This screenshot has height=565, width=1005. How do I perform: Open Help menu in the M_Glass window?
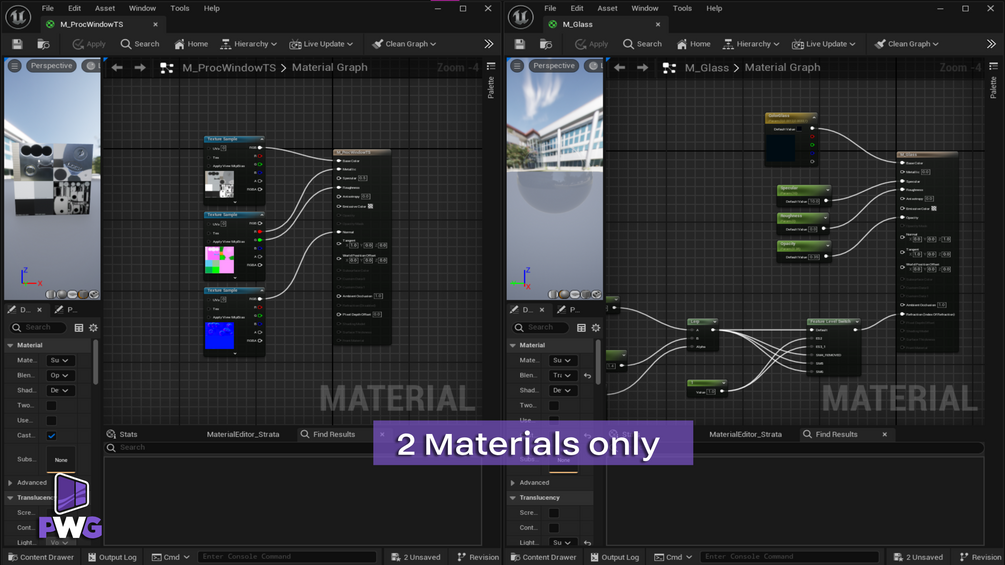coord(714,8)
